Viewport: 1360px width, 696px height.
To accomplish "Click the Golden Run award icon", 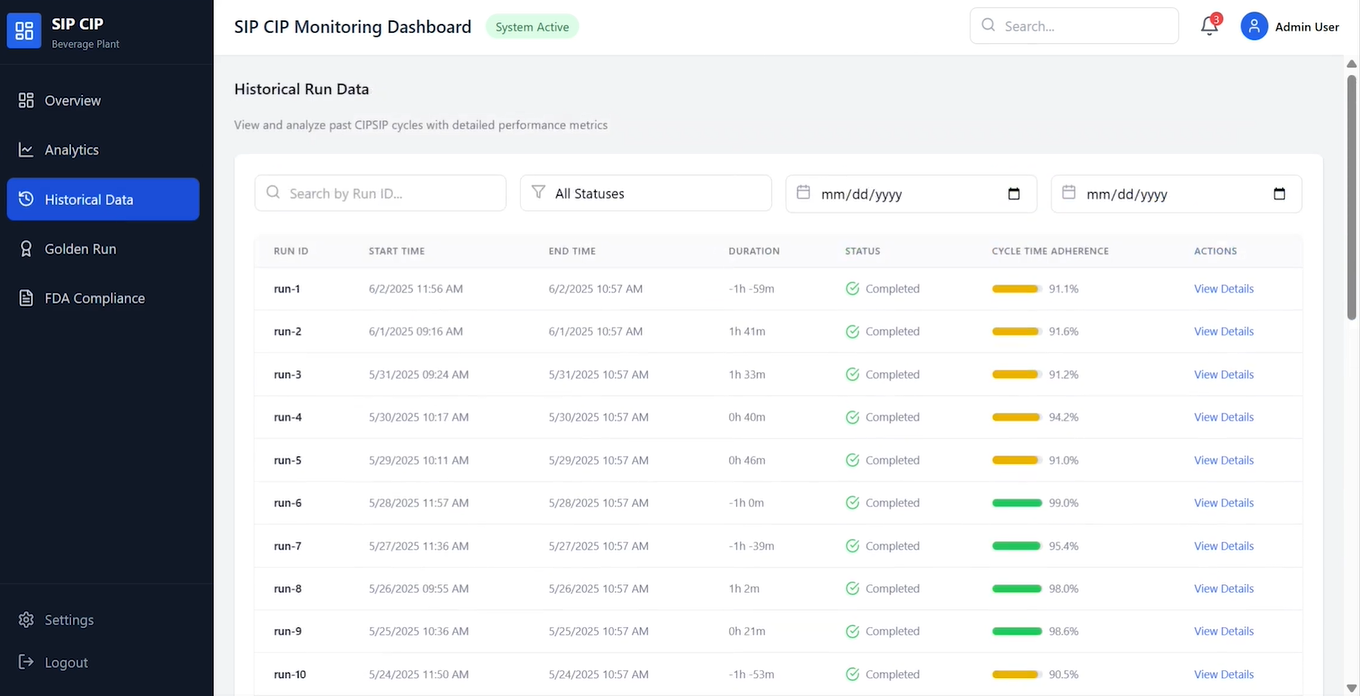I will tap(26, 249).
